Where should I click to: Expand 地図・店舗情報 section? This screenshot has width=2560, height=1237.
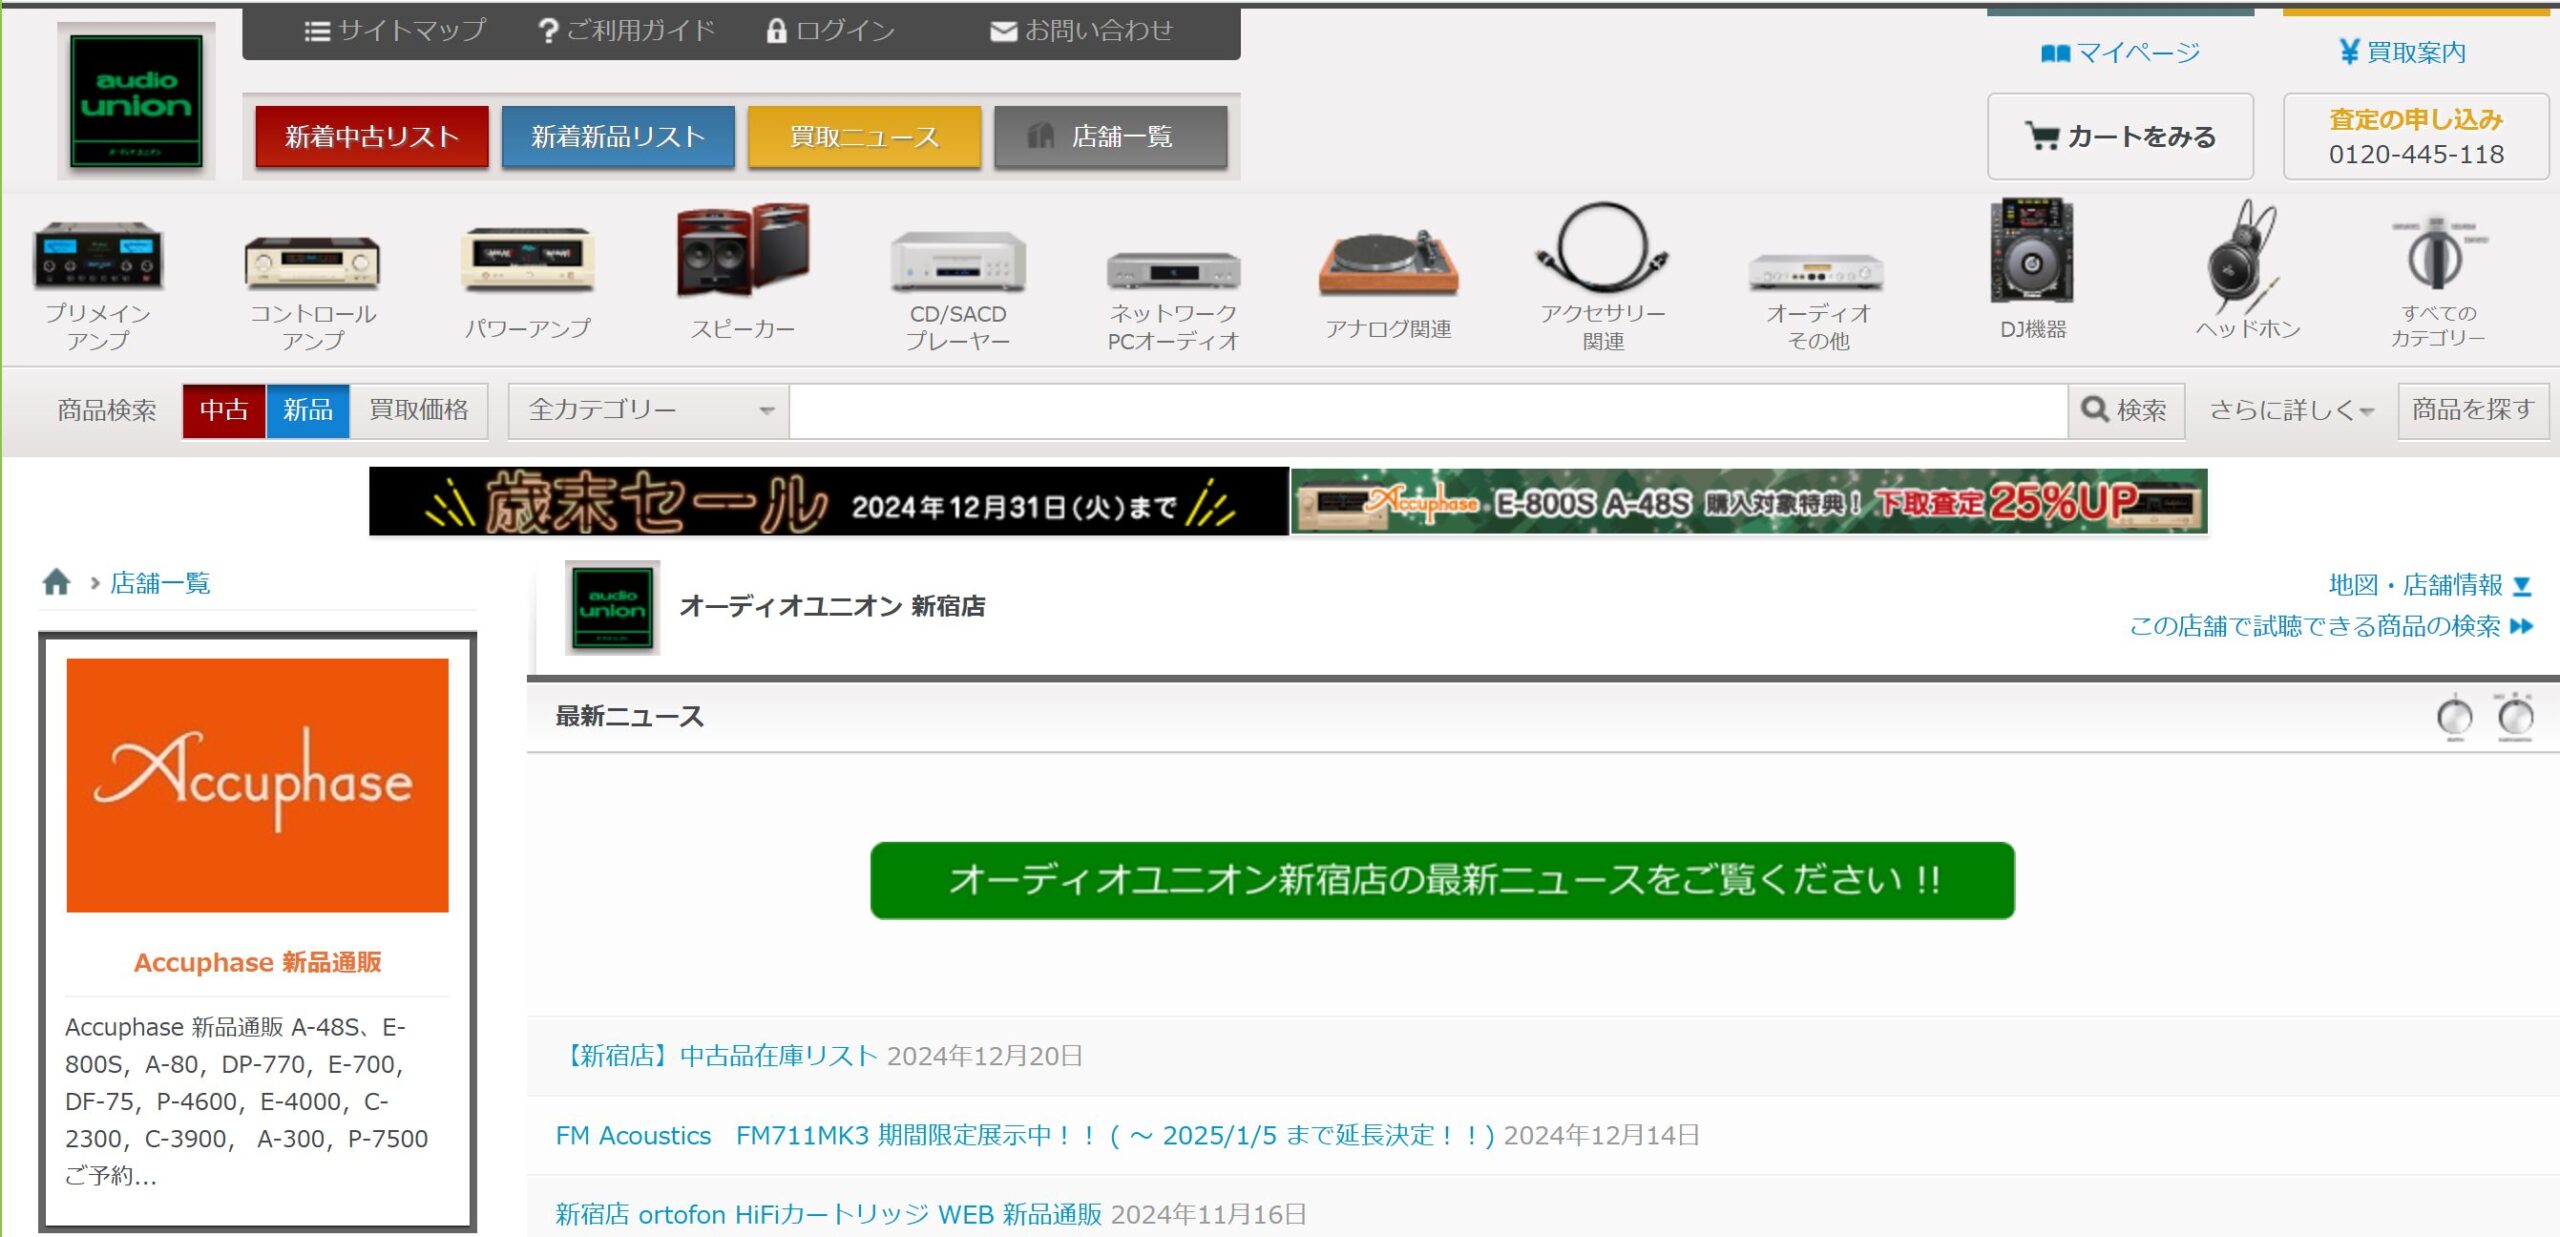tap(2430, 585)
